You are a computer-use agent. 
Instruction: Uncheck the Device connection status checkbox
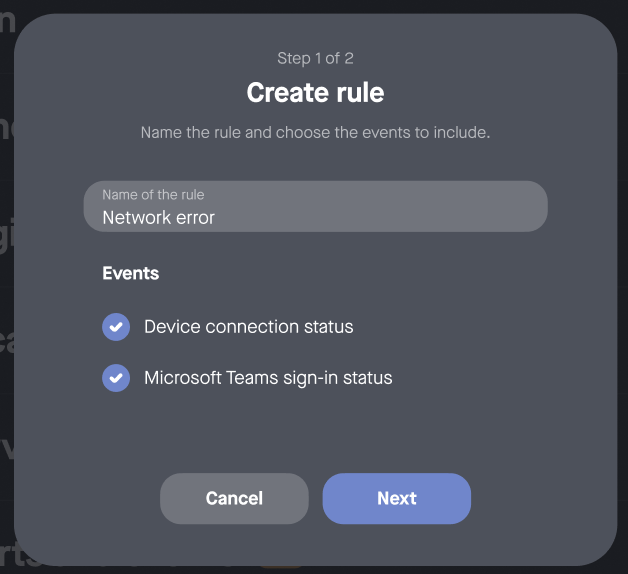click(x=116, y=327)
